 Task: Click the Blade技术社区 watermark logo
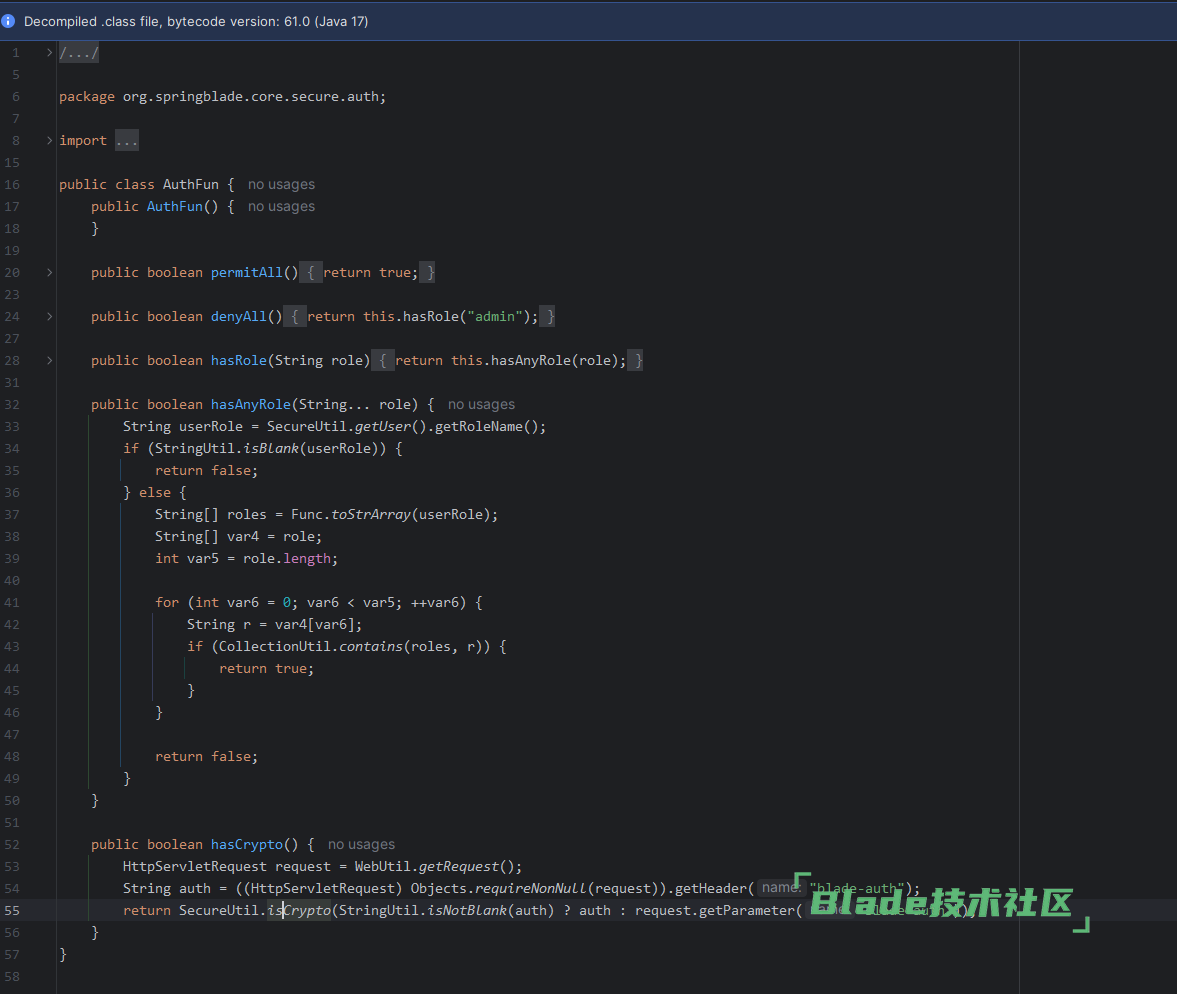[x=940, y=903]
